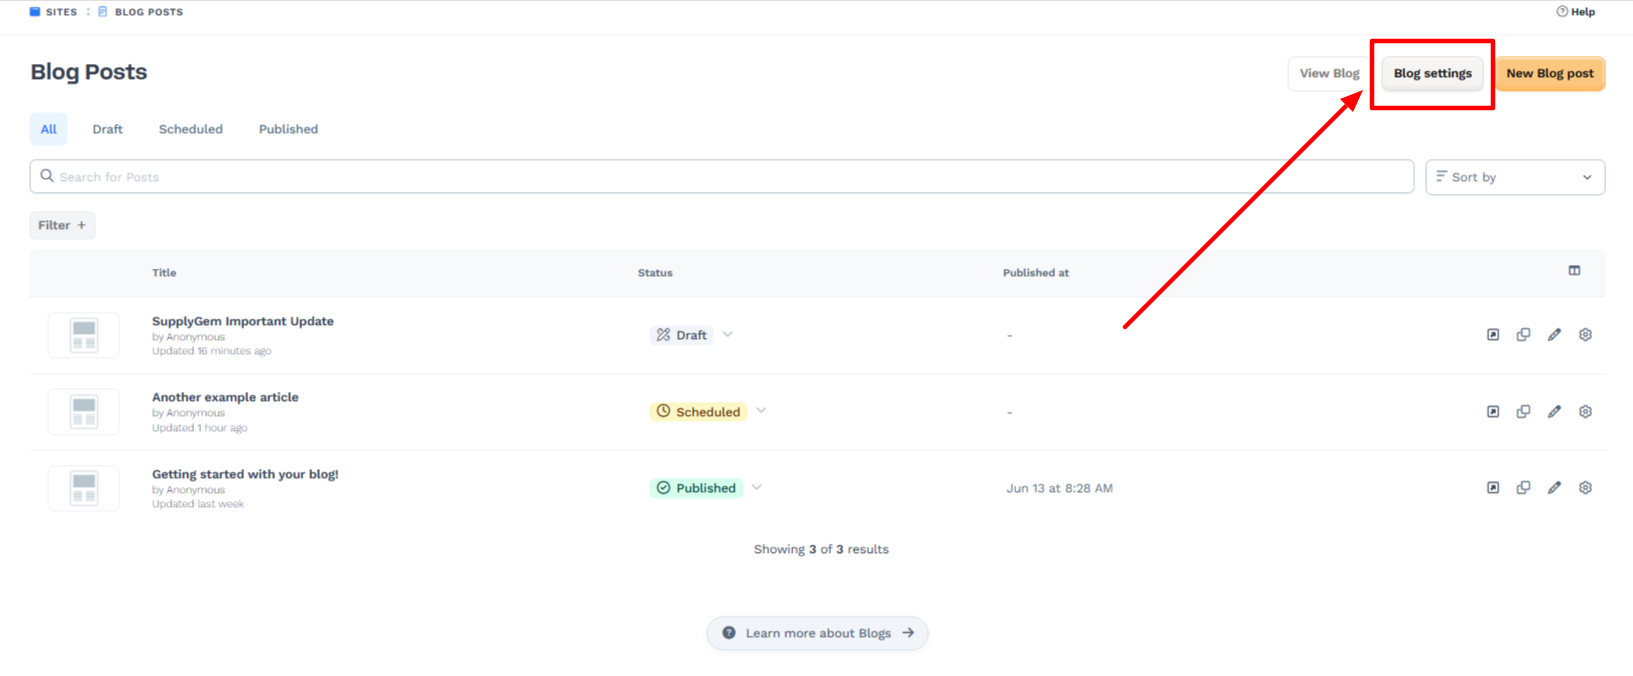
Task: Click Updated last week text
Action: click(198, 504)
